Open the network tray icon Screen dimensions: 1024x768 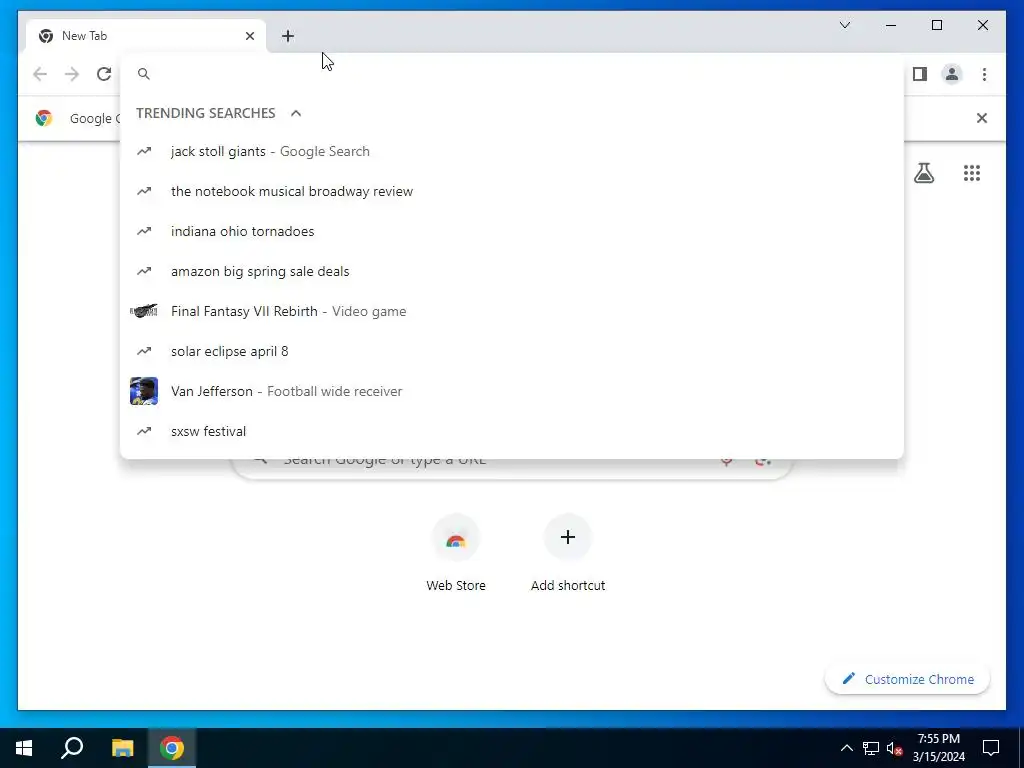coord(871,748)
